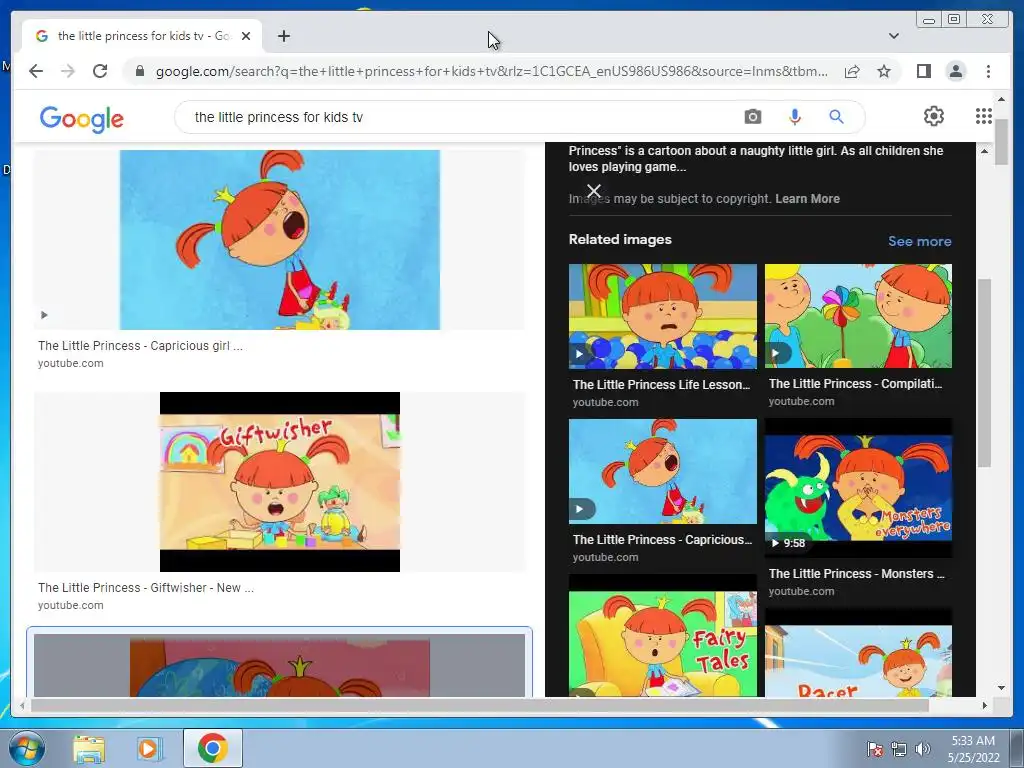Click 'The Little Princess - Monsters ...' caption
Image resolution: width=1024 pixels, height=768 pixels.
[x=856, y=573]
